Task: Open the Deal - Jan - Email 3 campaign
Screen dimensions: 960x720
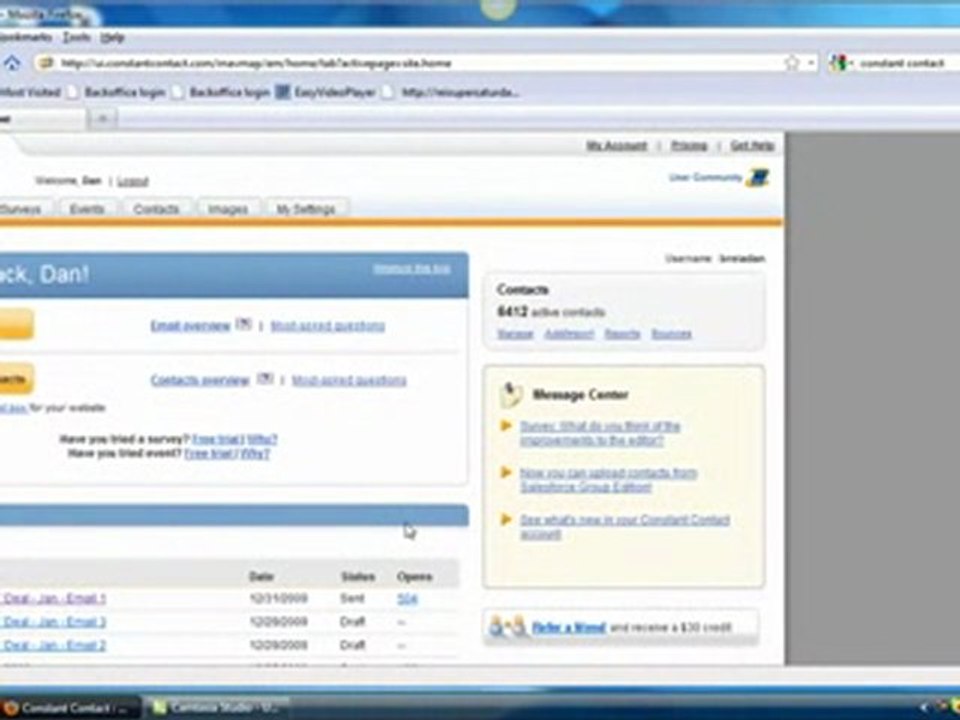Action: click(54, 621)
